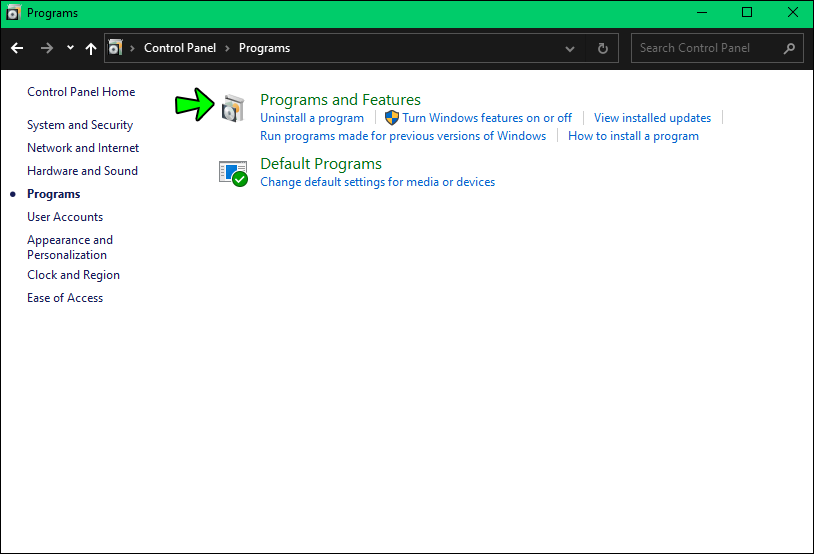Expand the address bar history dropdown
The image size is (814, 554).
click(570, 49)
